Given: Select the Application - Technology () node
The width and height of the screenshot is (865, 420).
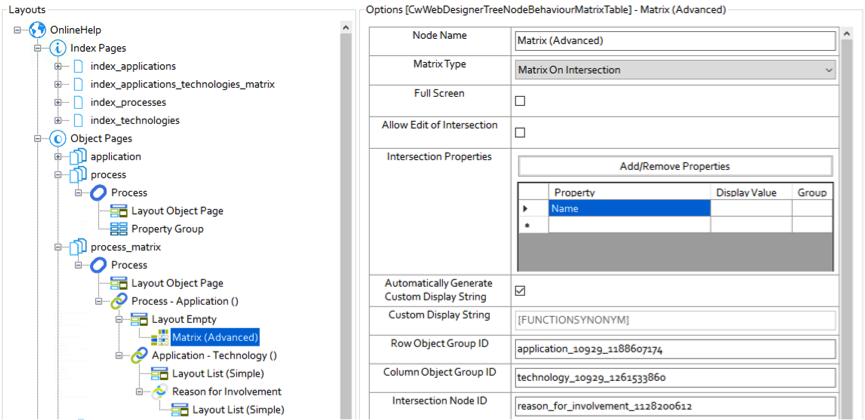Looking at the screenshot, I should tap(214, 355).
